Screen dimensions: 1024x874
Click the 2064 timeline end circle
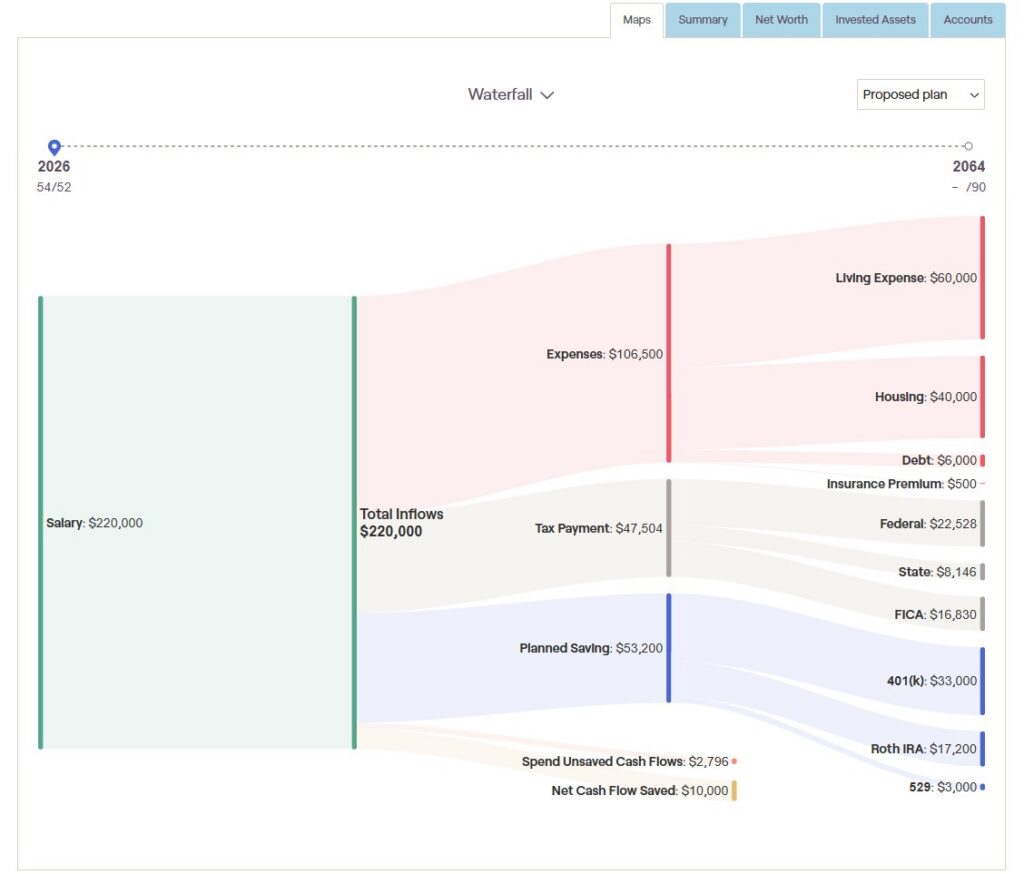pyautogui.click(x=968, y=146)
